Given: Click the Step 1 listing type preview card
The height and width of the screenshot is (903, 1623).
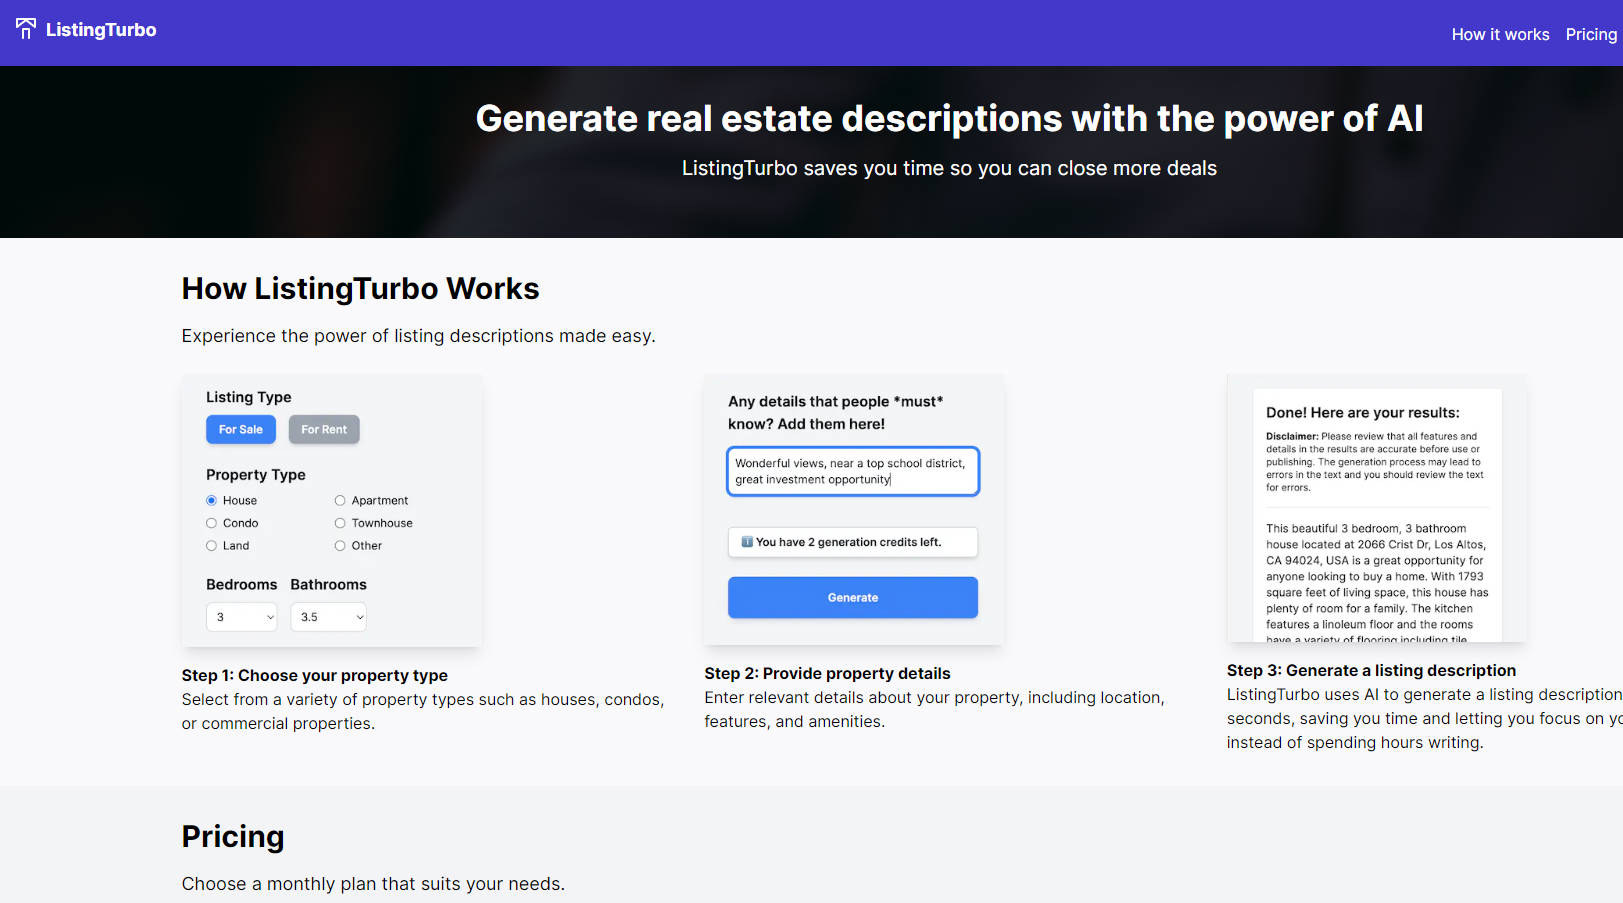Looking at the screenshot, I should coord(332,510).
